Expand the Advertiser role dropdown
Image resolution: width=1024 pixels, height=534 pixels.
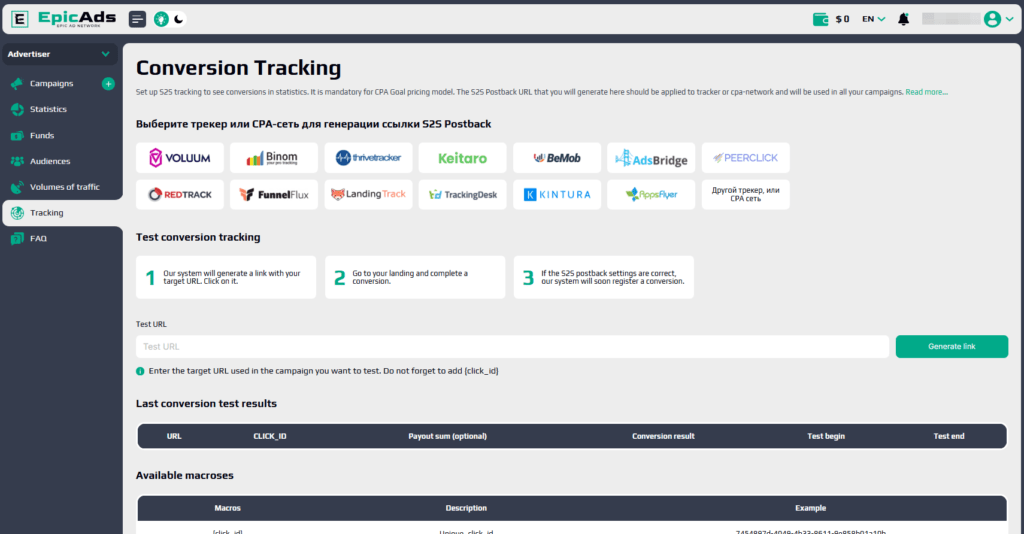59,54
